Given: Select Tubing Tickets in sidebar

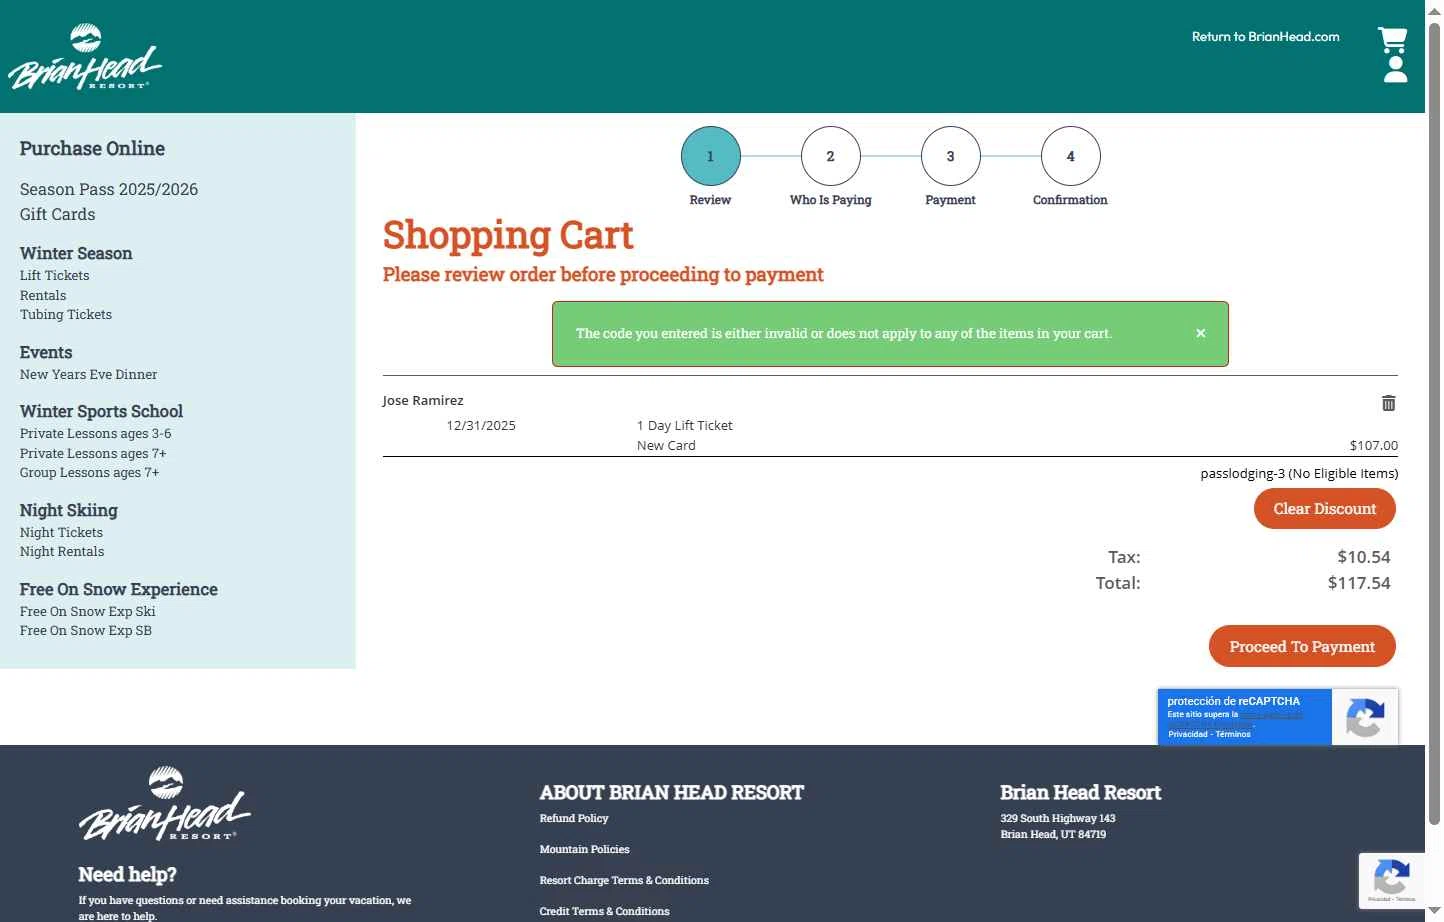Looking at the screenshot, I should point(66,314).
